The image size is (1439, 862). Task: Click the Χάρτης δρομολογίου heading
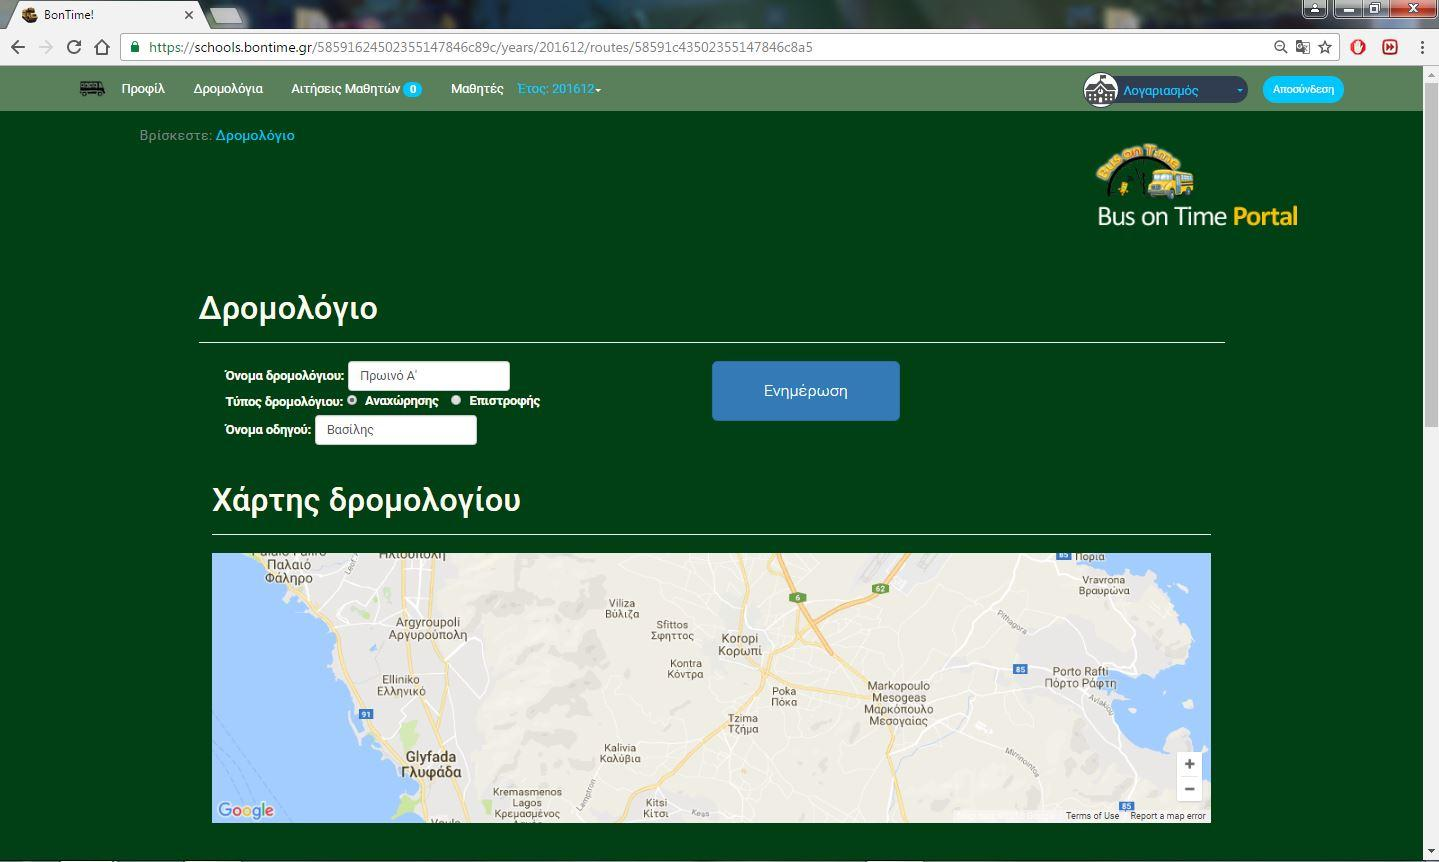pos(366,499)
